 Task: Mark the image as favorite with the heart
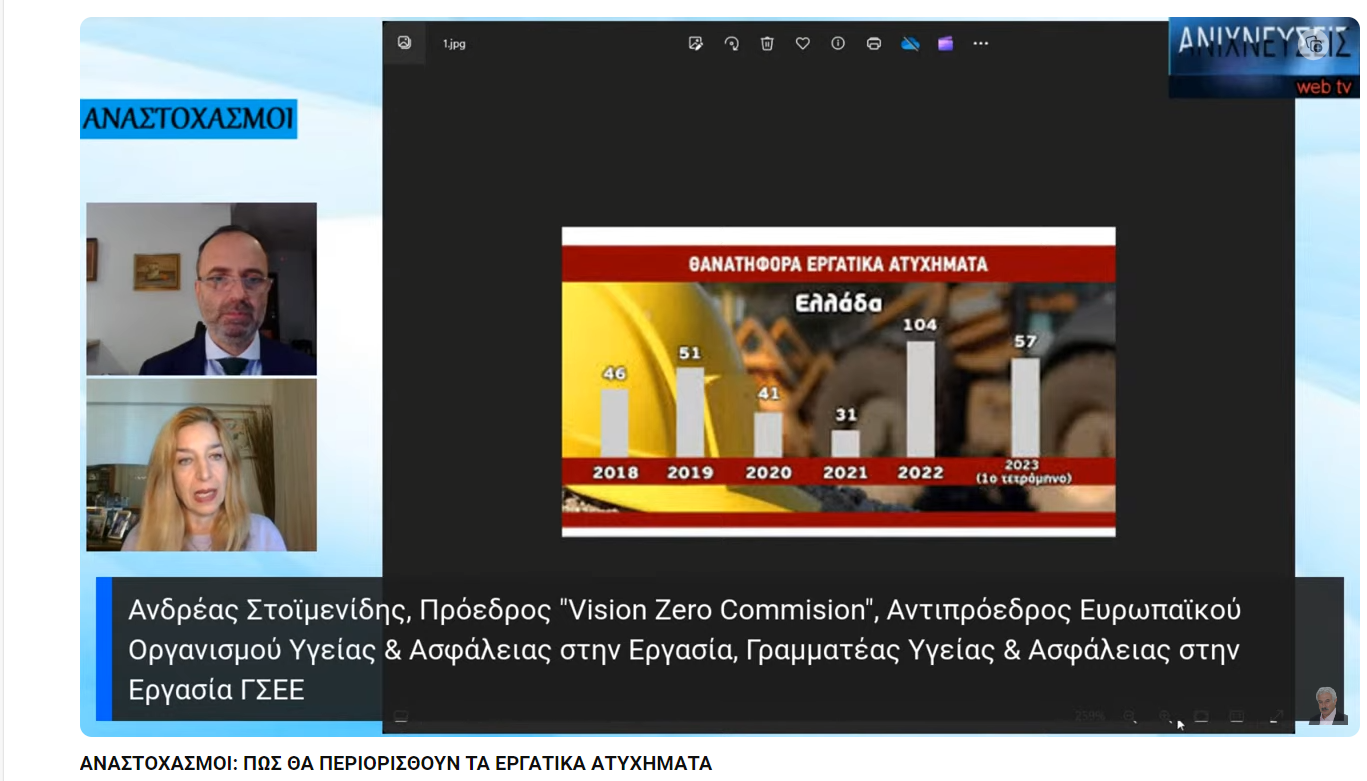[x=802, y=43]
